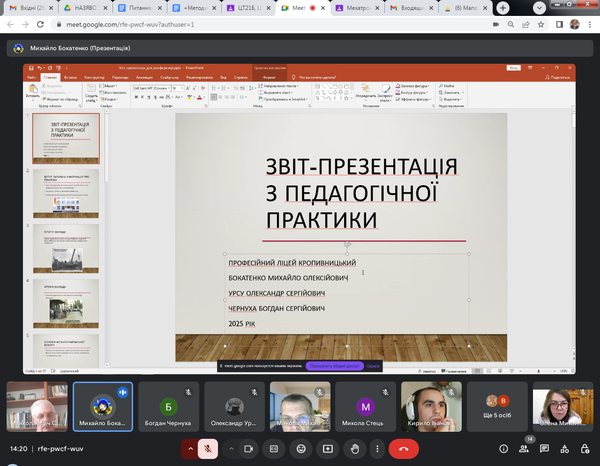
Task: Click the present screen icon
Action: 326,449
